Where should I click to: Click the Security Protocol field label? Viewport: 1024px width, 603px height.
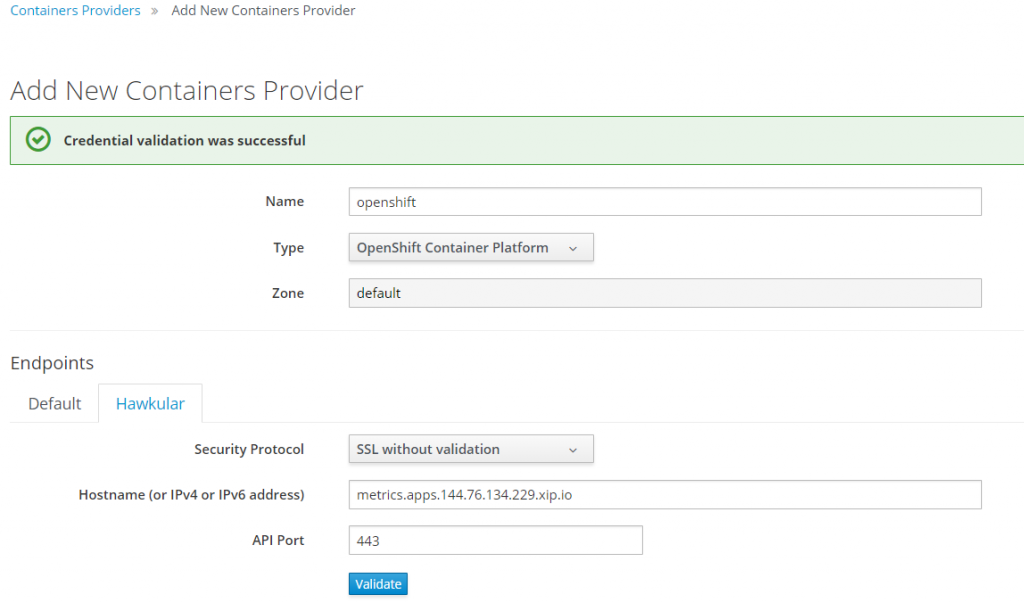point(249,449)
